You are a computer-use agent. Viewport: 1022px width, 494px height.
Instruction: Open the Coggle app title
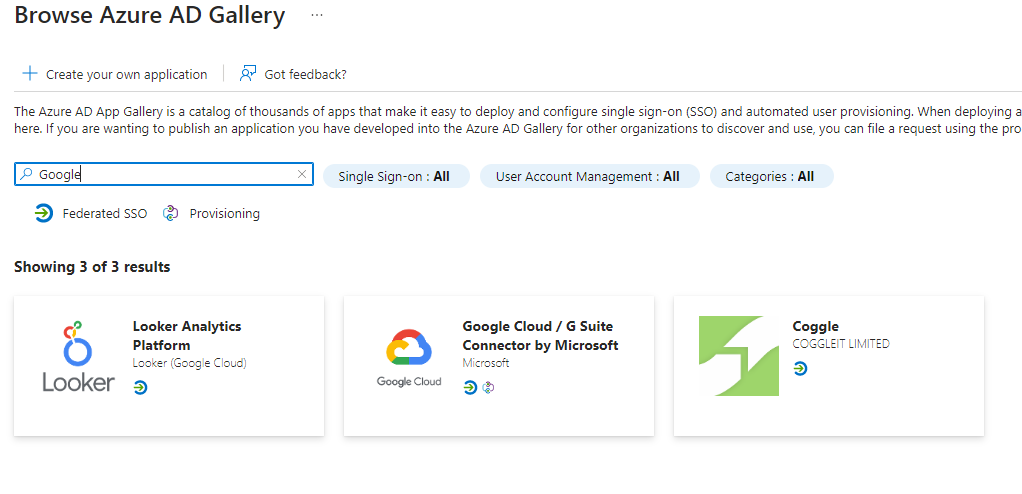(x=815, y=326)
